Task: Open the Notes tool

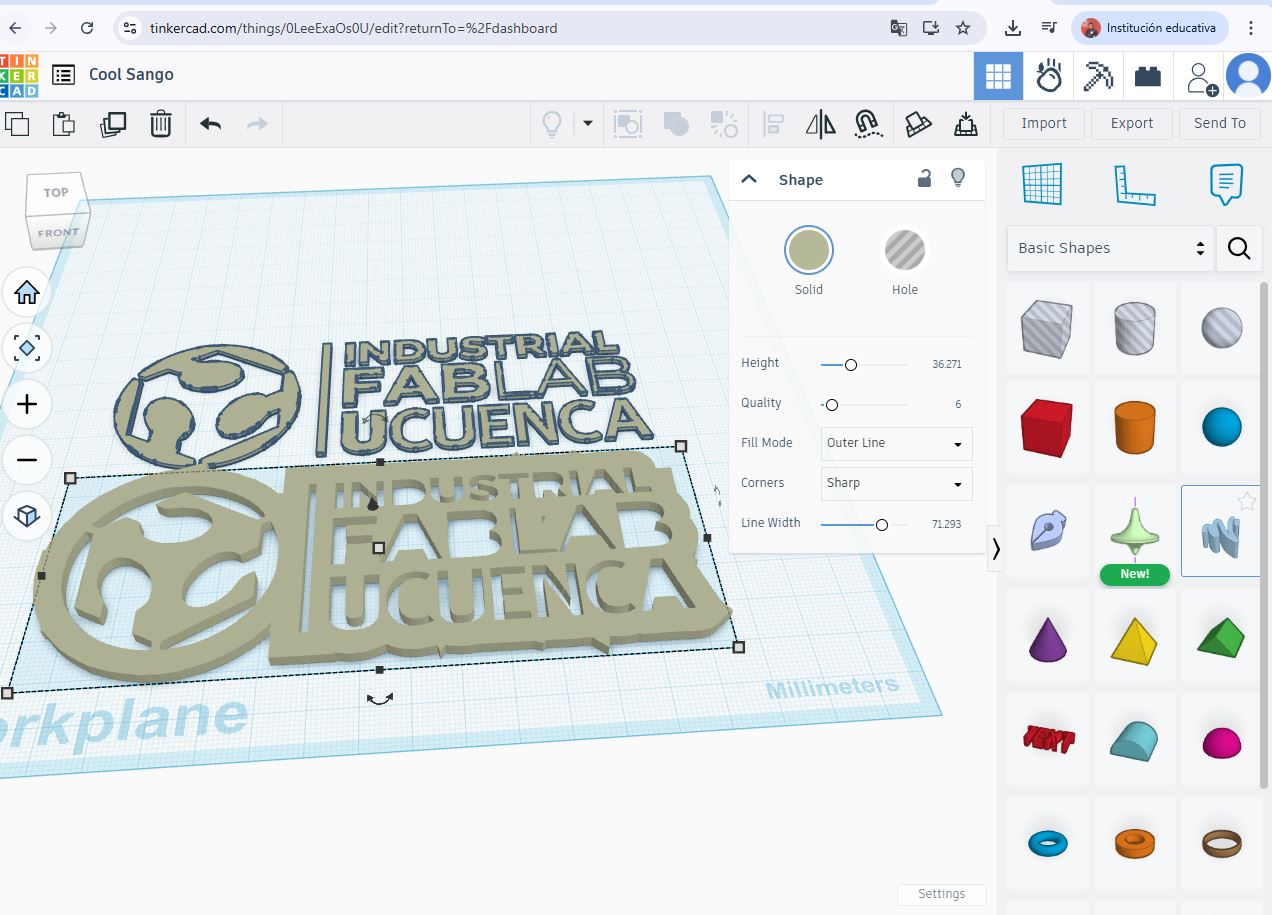Action: [1226, 184]
